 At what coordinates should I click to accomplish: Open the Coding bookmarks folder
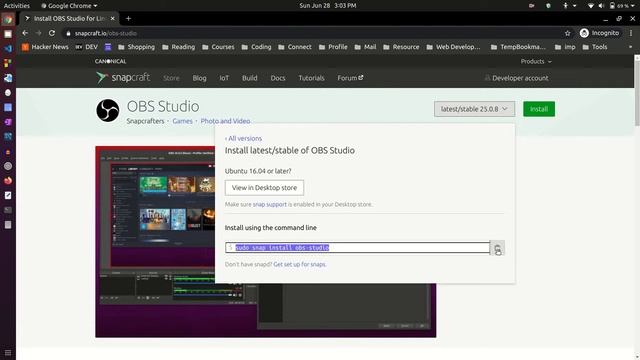click(256, 47)
